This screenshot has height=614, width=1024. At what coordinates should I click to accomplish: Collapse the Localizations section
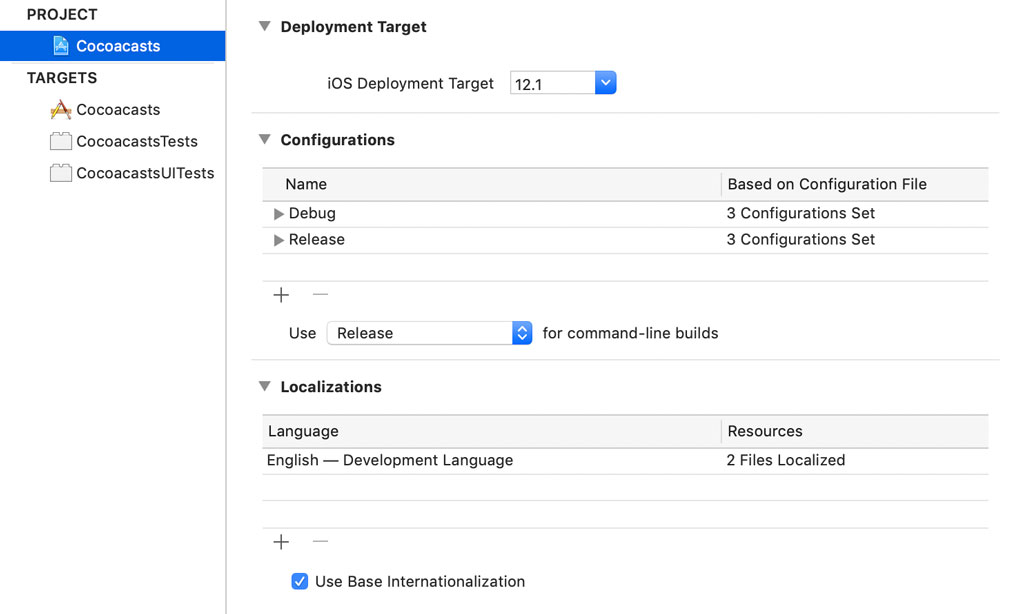point(264,387)
